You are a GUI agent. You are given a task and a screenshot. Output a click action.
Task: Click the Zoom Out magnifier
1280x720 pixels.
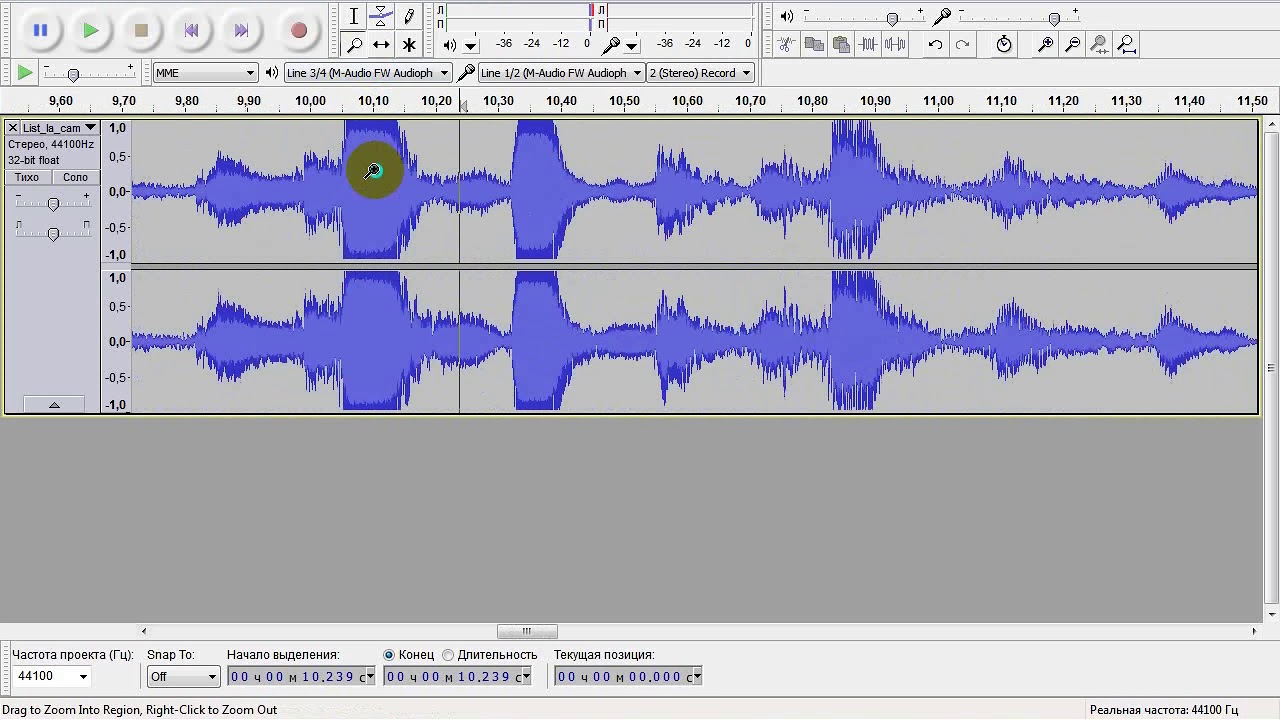point(1072,44)
